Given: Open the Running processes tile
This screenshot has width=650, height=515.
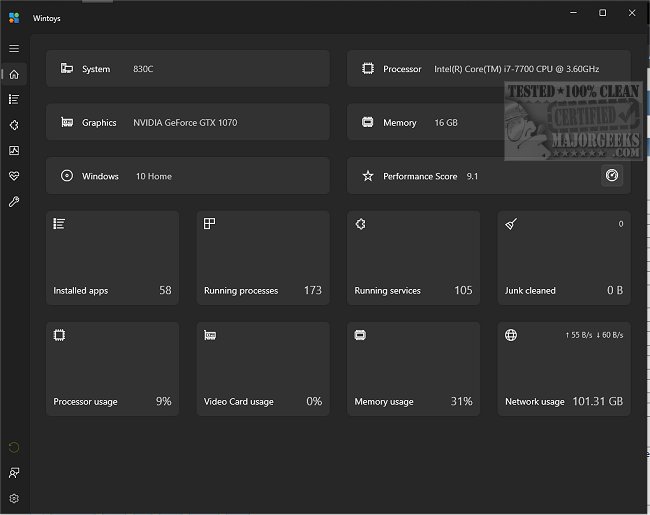Looking at the screenshot, I should click(263, 258).
